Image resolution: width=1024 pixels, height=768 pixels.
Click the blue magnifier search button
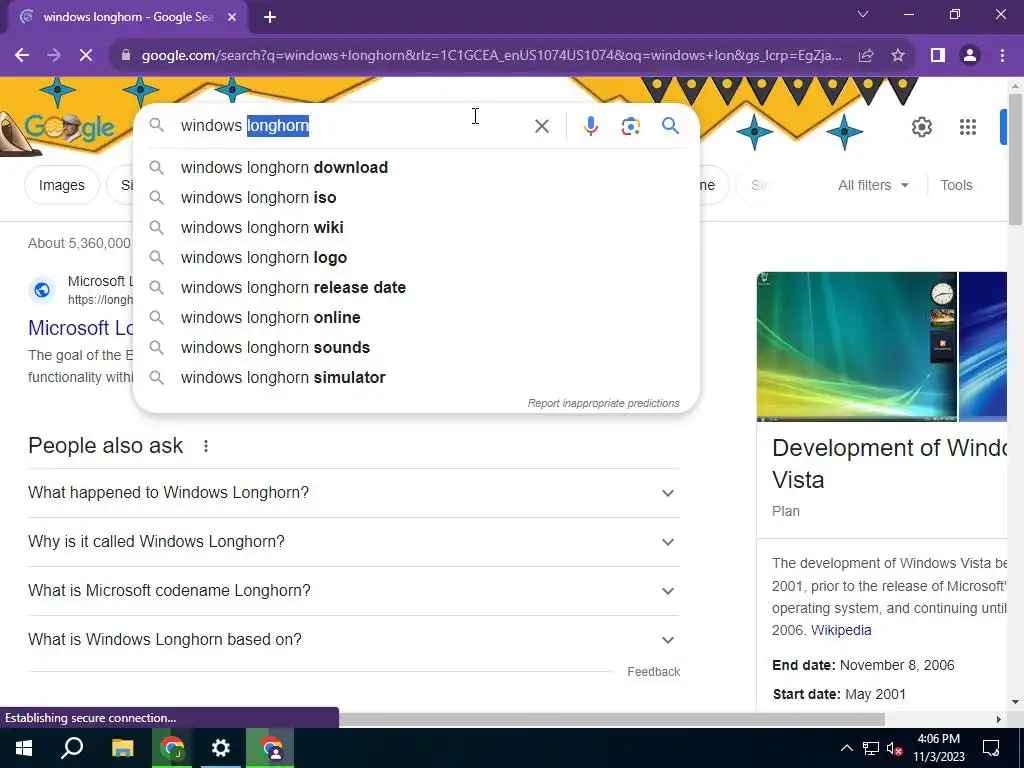[x=671, y=126]
